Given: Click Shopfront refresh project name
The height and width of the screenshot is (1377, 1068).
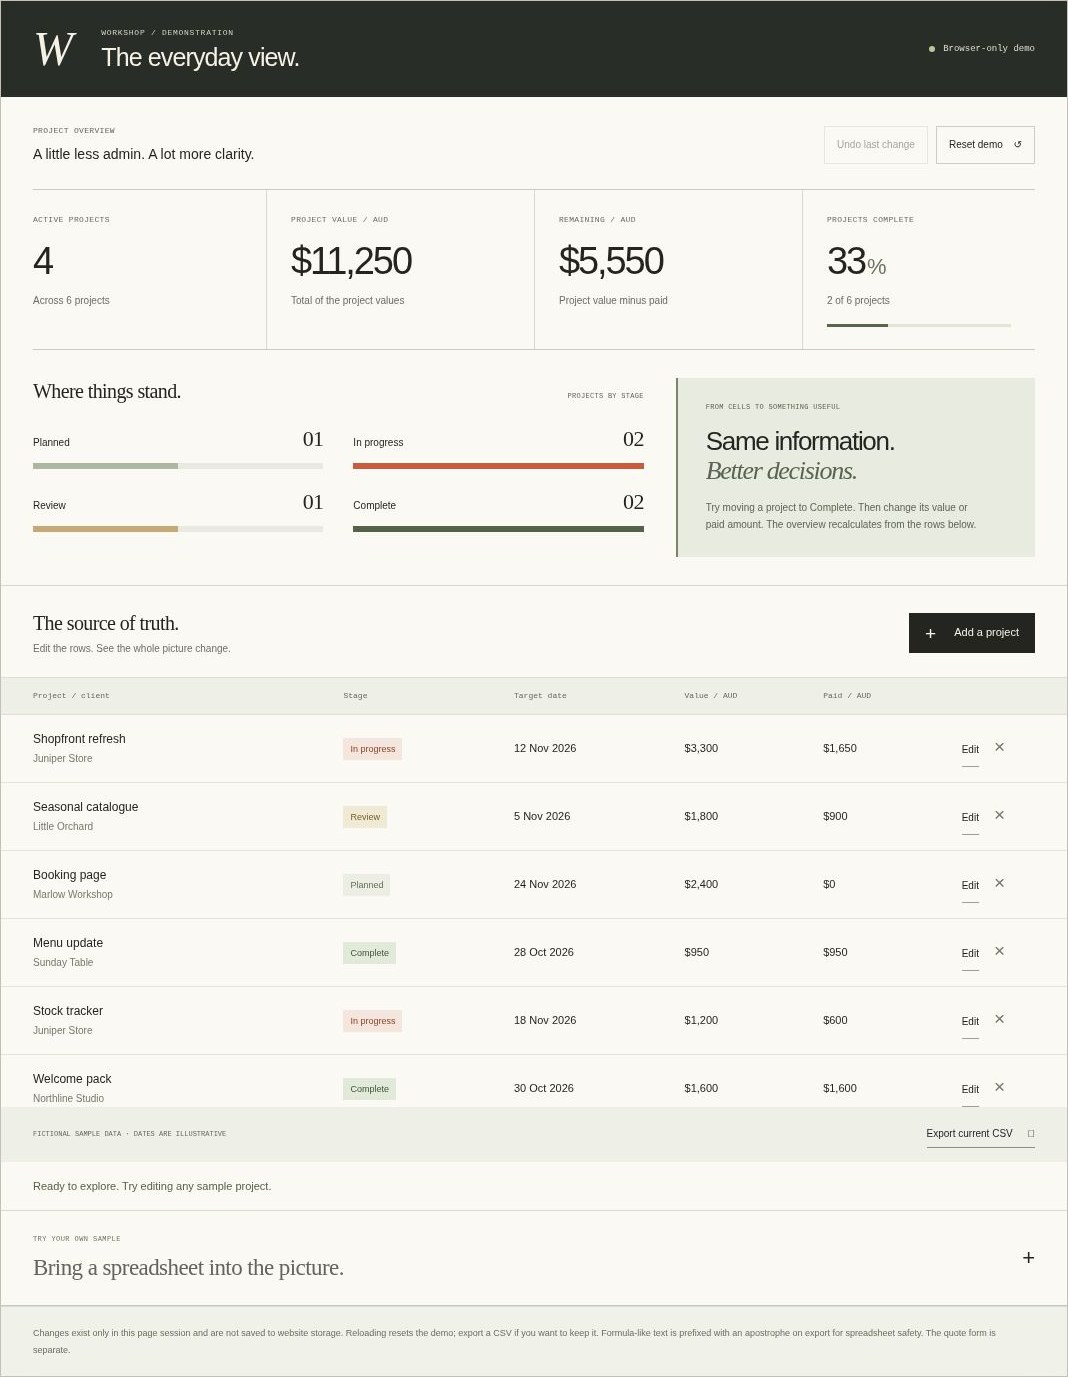Looking at the screenshot, I should (79, 739).
